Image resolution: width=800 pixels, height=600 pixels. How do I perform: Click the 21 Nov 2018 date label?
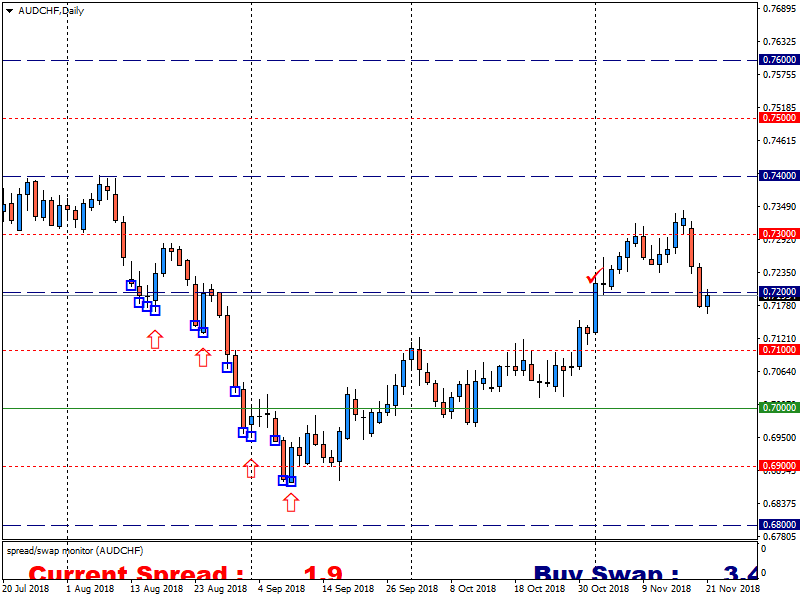point(733,589)
